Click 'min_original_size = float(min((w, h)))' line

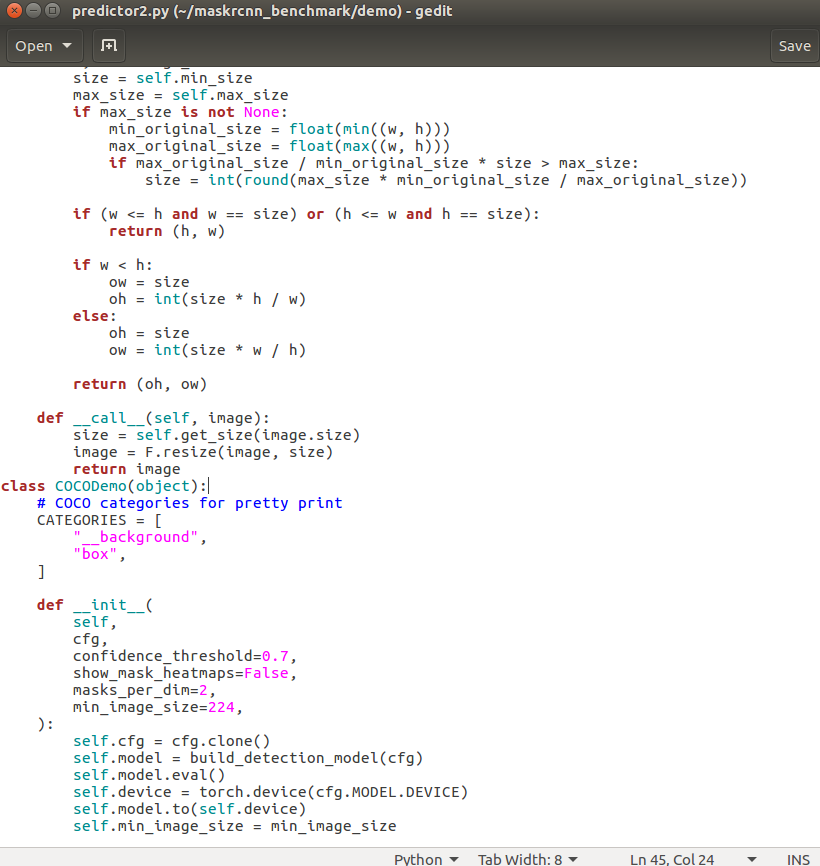click(x=279, y=129)
